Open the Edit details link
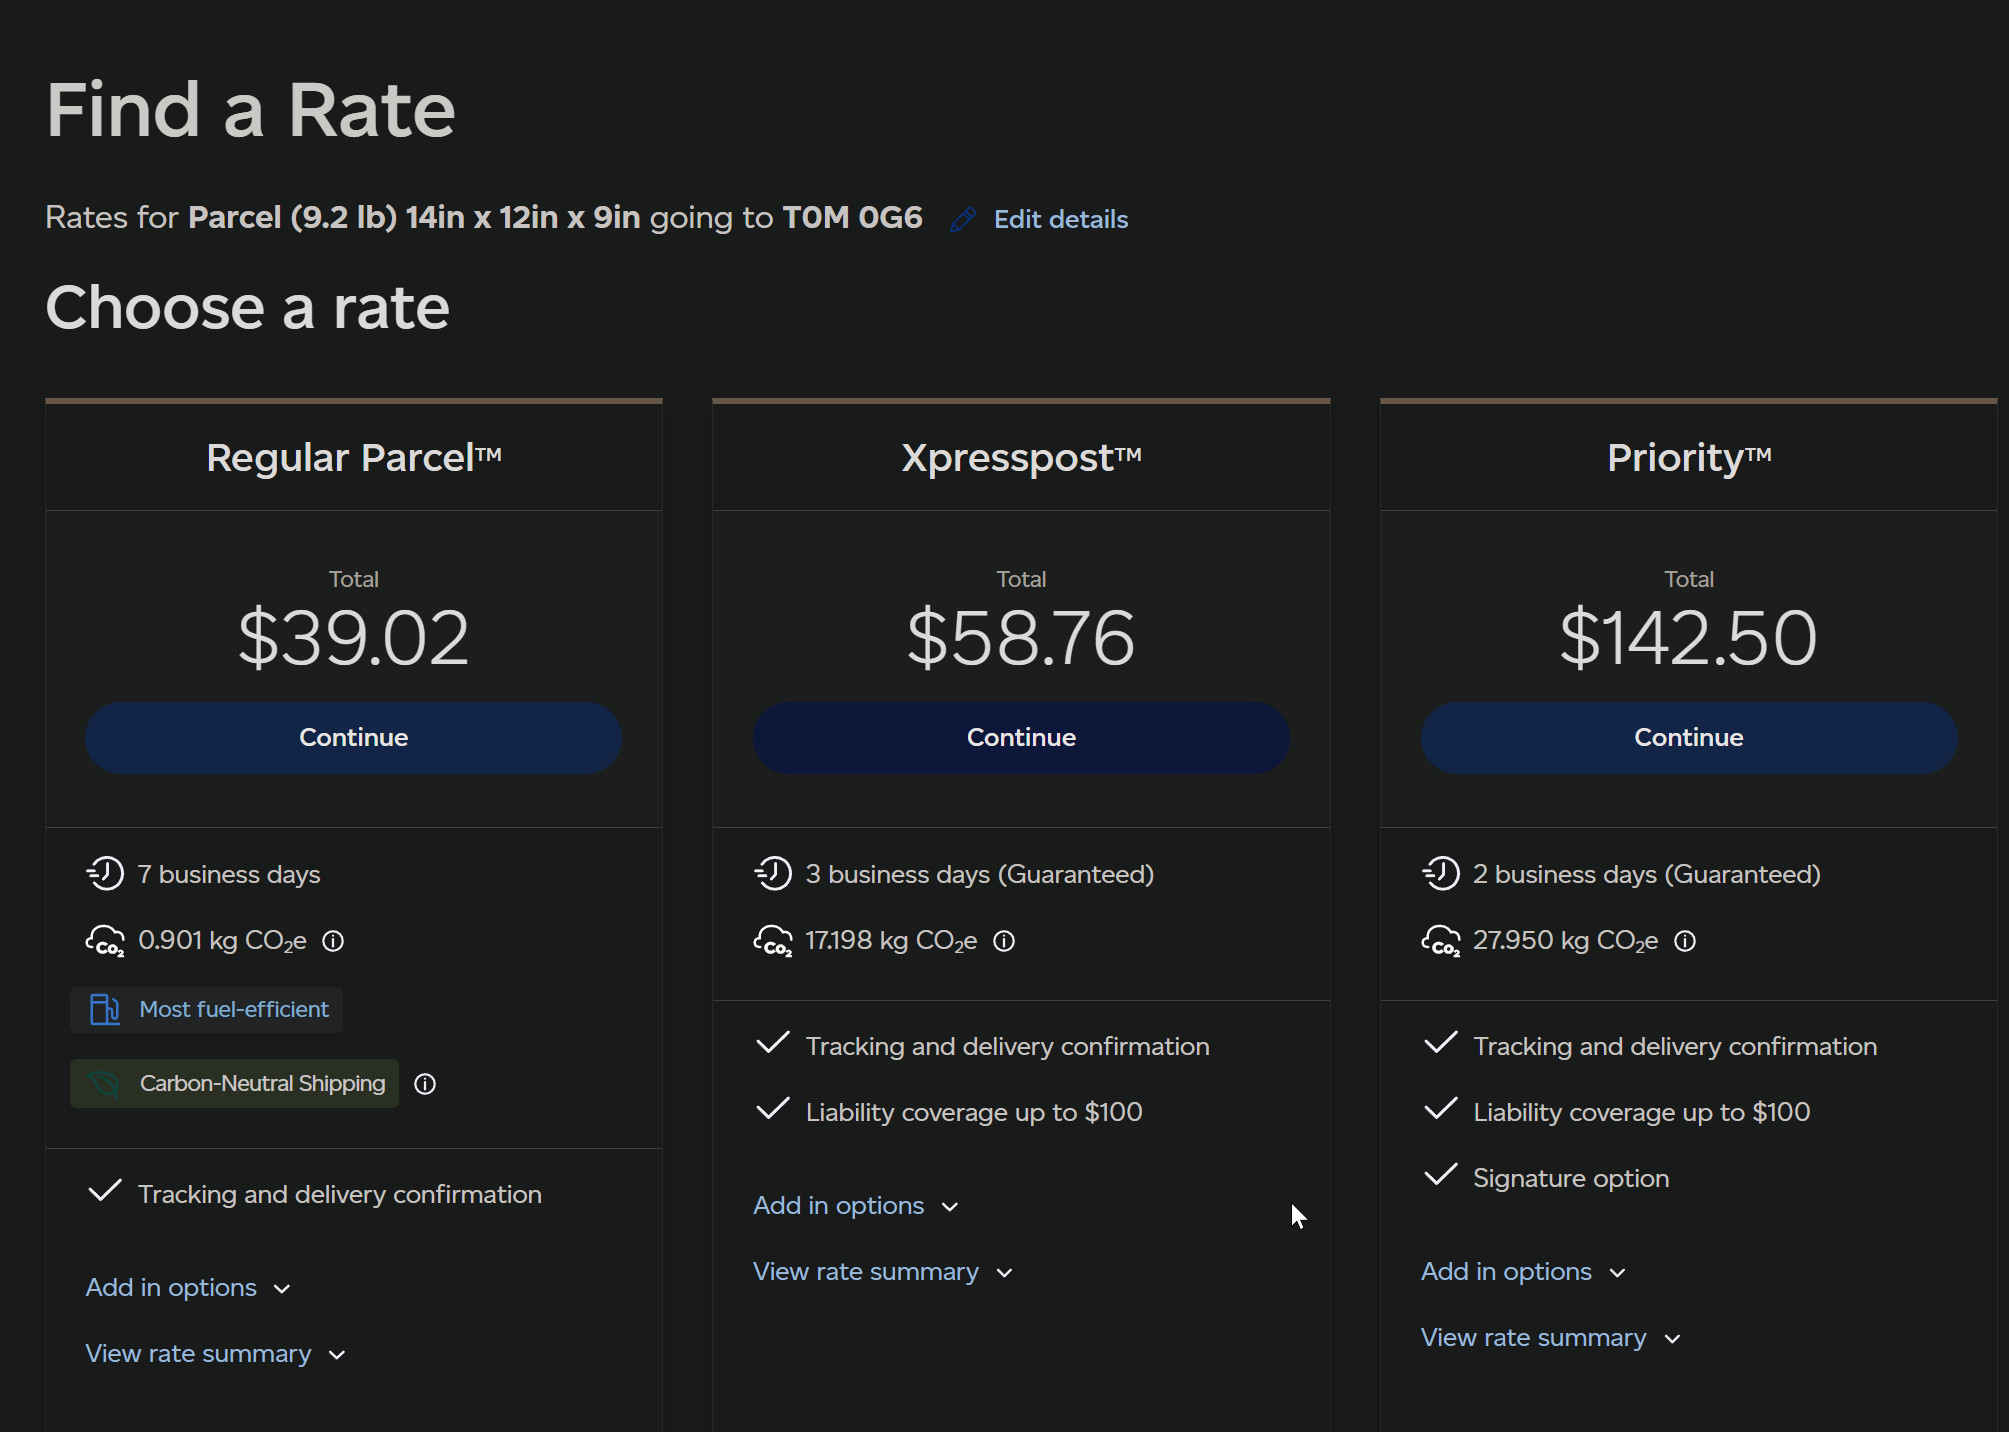The width and height of the screenshot is (2009, 1432). [1061, 220]
